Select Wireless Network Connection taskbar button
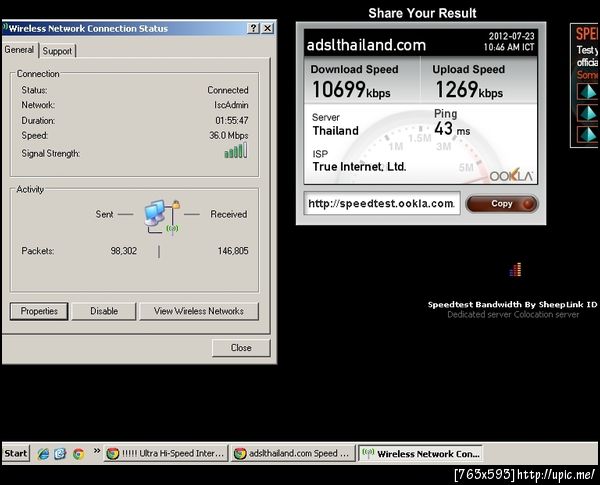Viewport: 600px width, 485px height. tap(420, 454)
